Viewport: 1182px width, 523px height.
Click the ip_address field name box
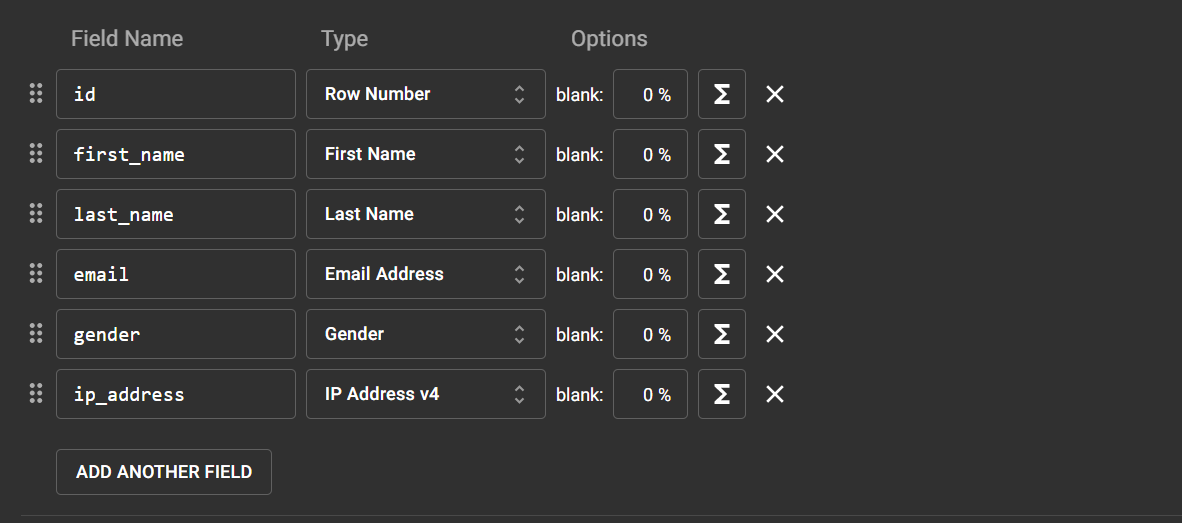(176, 394)
